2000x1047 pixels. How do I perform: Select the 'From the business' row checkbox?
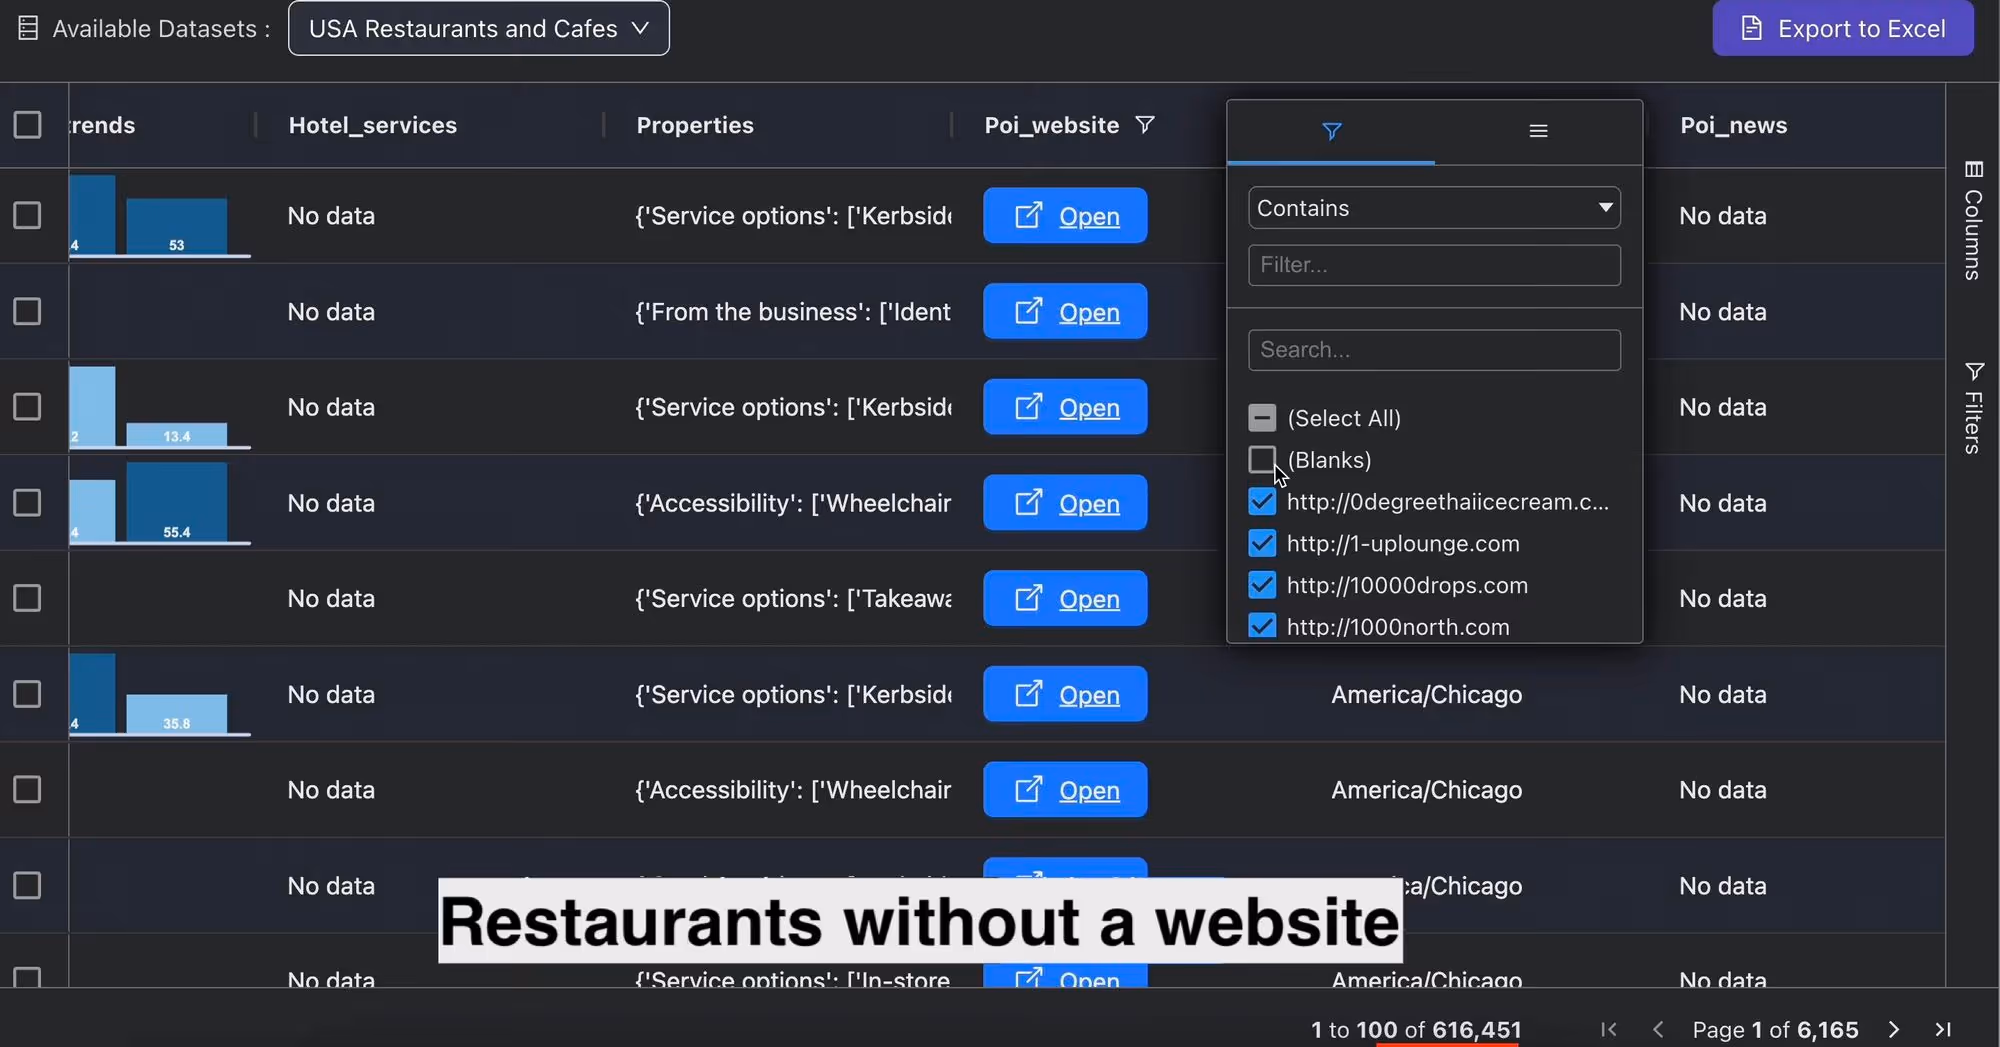(x=27, y=312)
